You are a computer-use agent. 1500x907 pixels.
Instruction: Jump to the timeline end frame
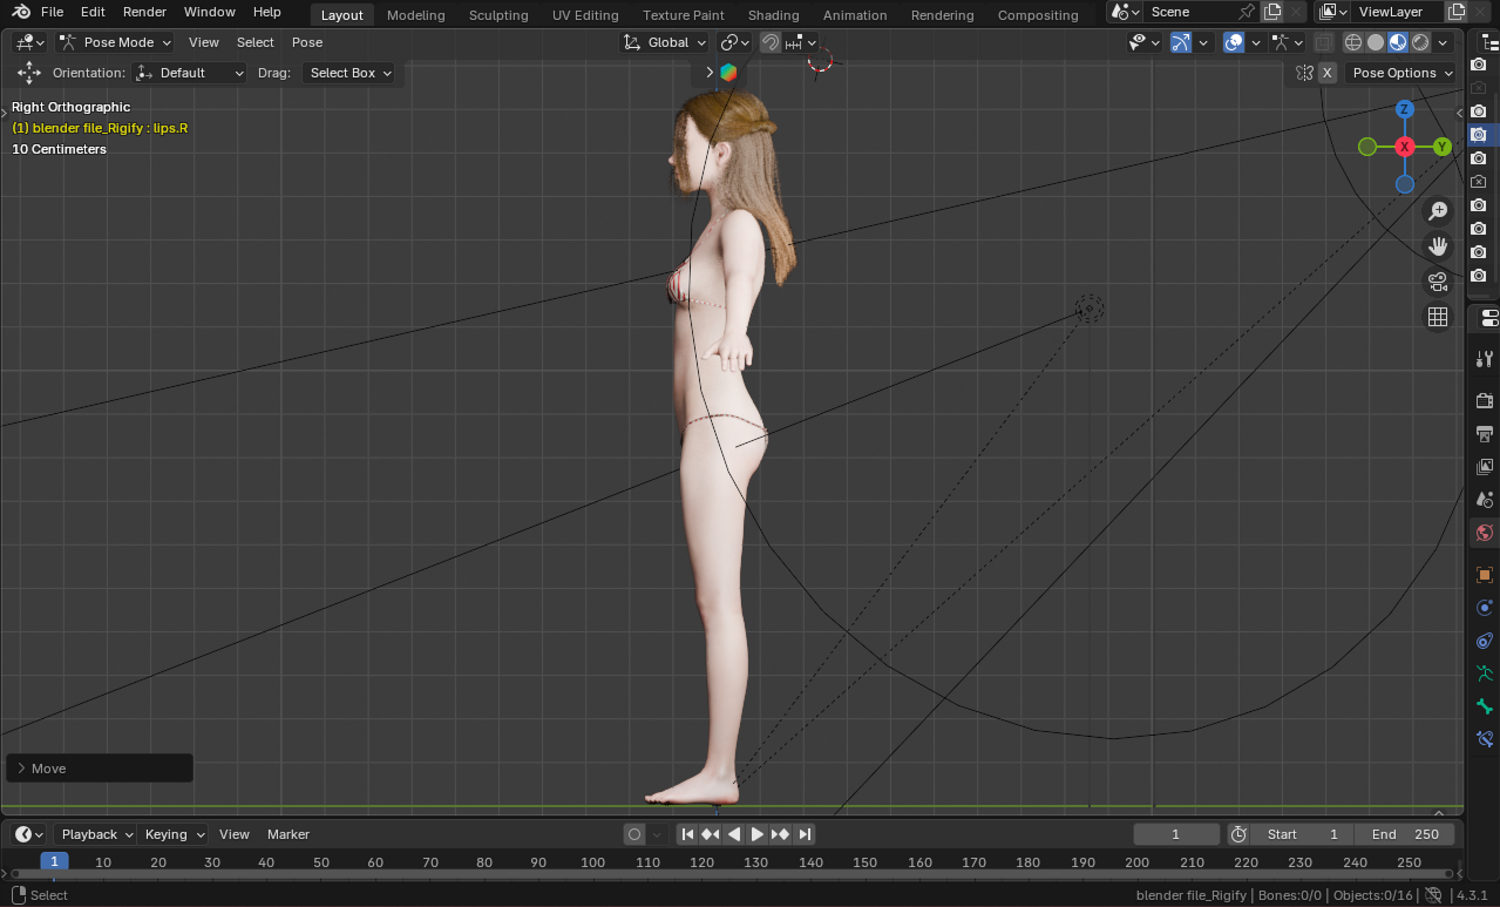(804, 834)
